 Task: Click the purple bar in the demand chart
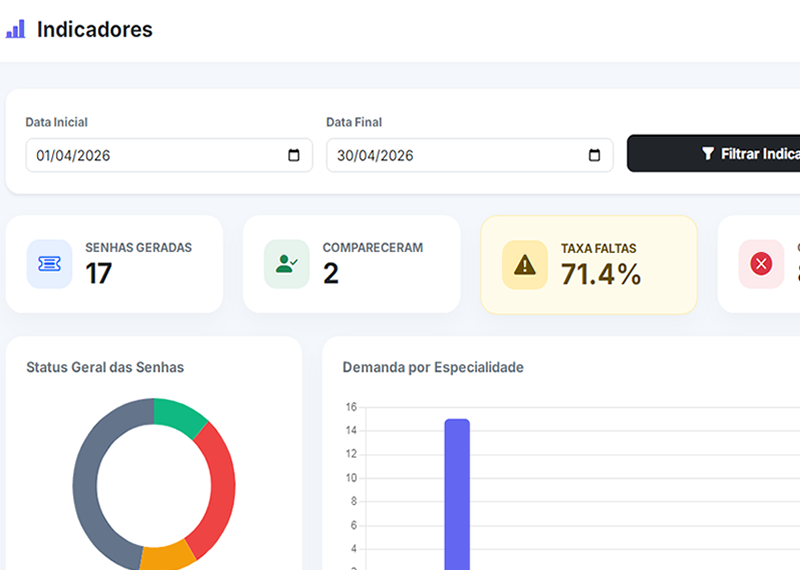point(457,494)
